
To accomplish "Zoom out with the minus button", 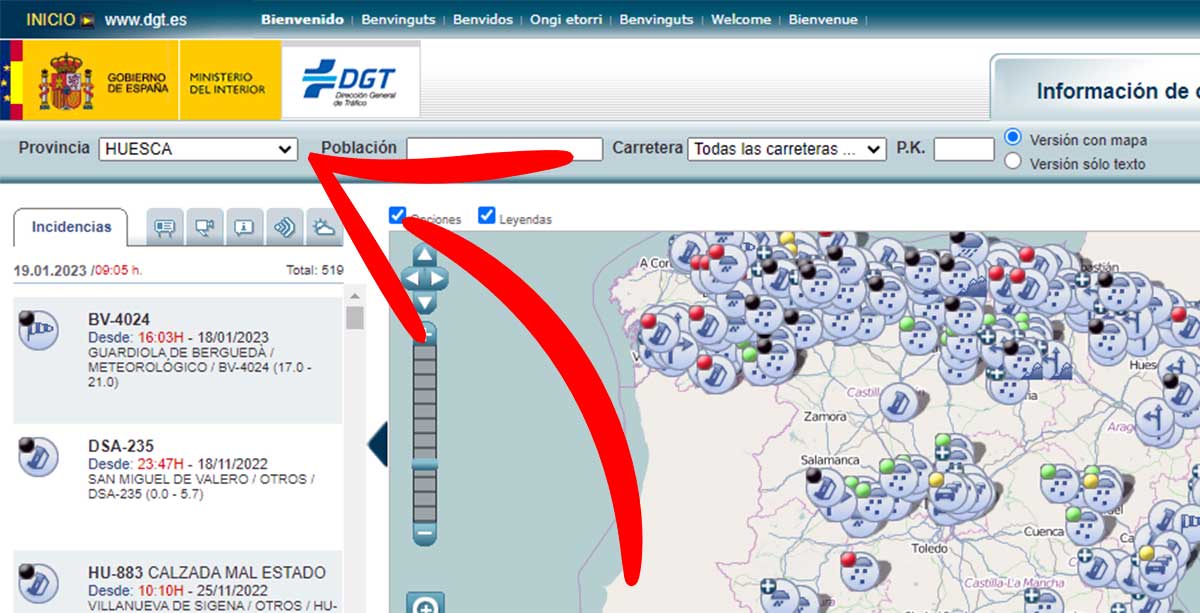I will (425, 535).
